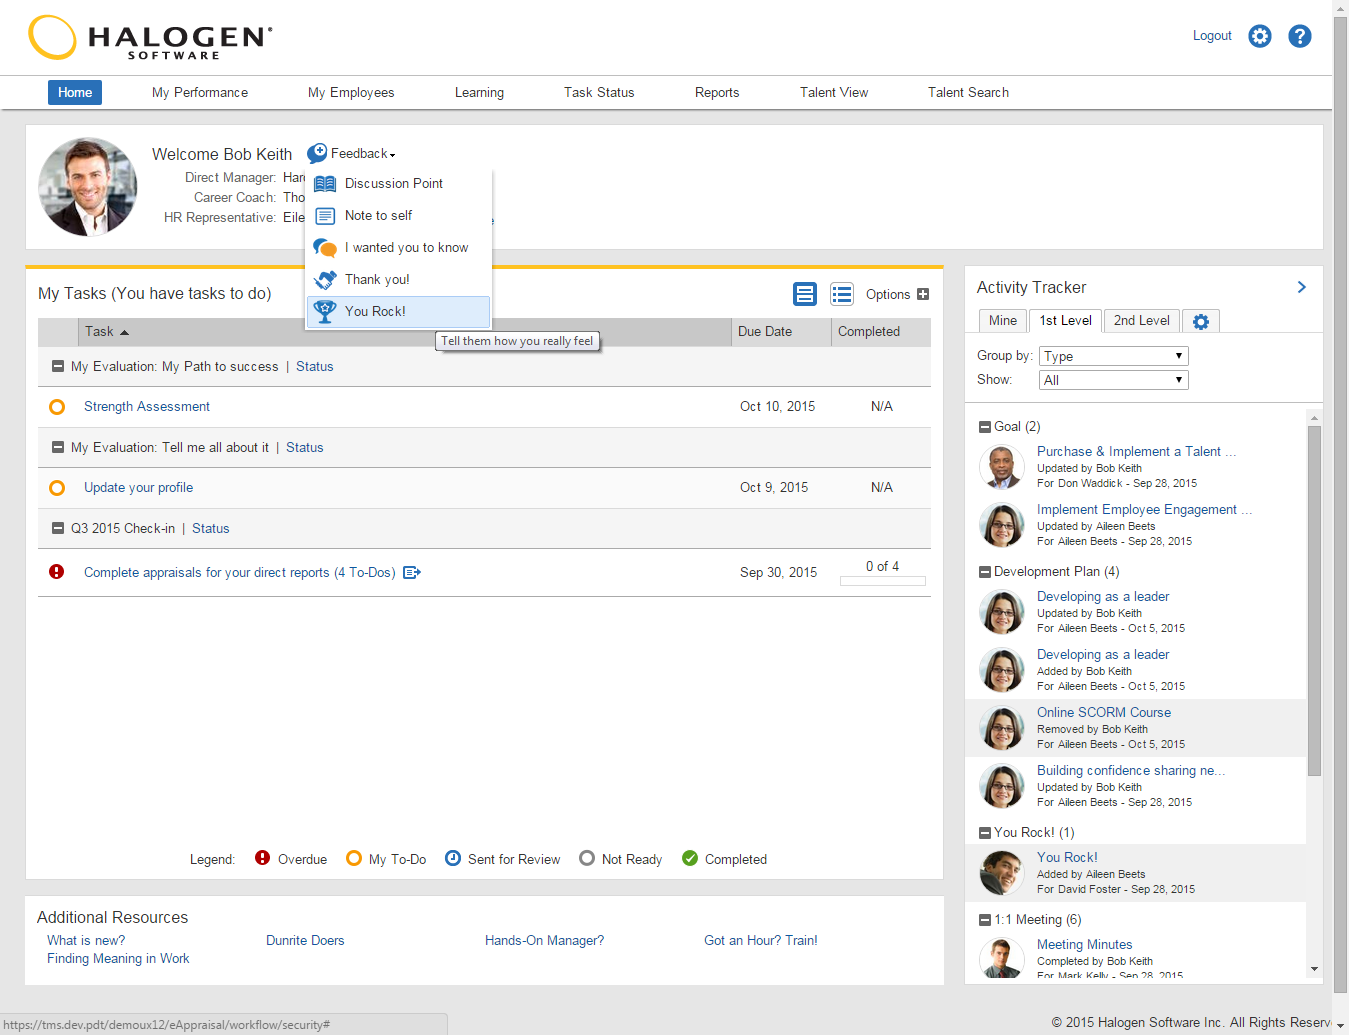Click the Overdue legend icon
This screenshot has height=1035, width=1349.
[x=263, y=858]
